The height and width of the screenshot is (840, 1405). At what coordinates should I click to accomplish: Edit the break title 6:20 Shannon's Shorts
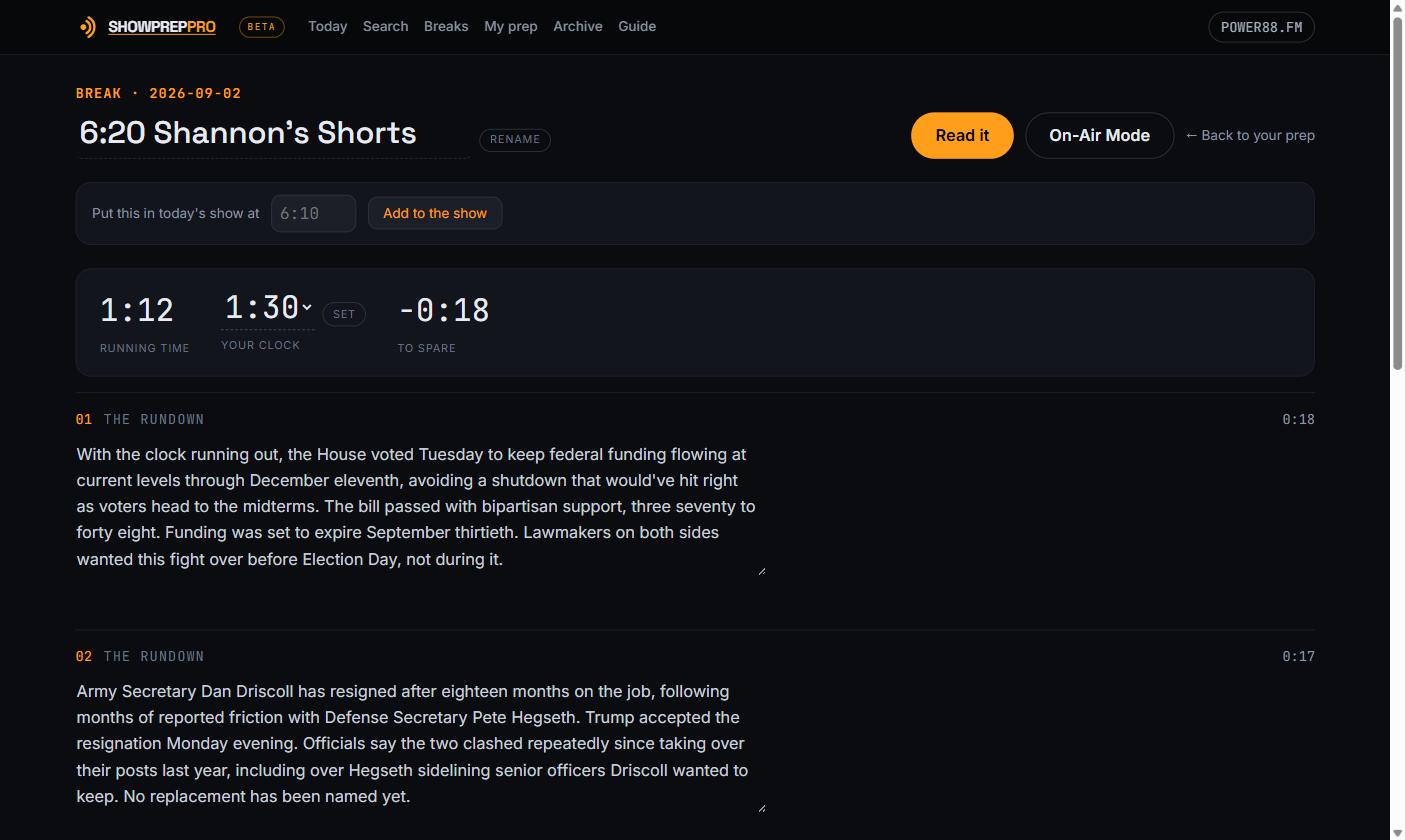274,134
